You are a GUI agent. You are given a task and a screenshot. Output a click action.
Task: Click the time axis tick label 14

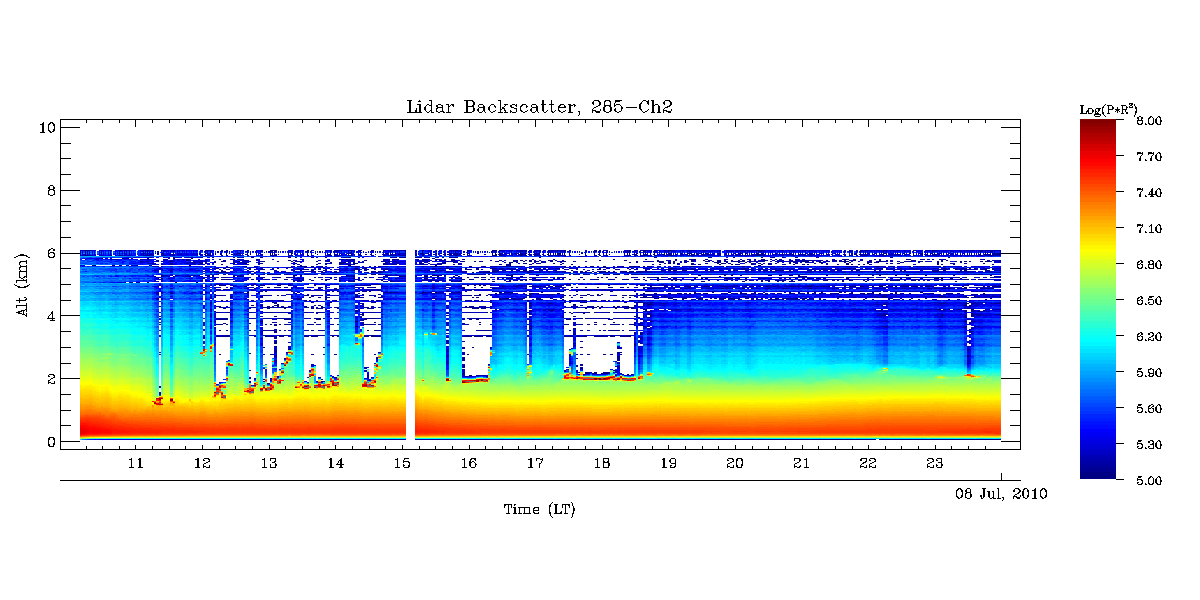coord(335,464)
